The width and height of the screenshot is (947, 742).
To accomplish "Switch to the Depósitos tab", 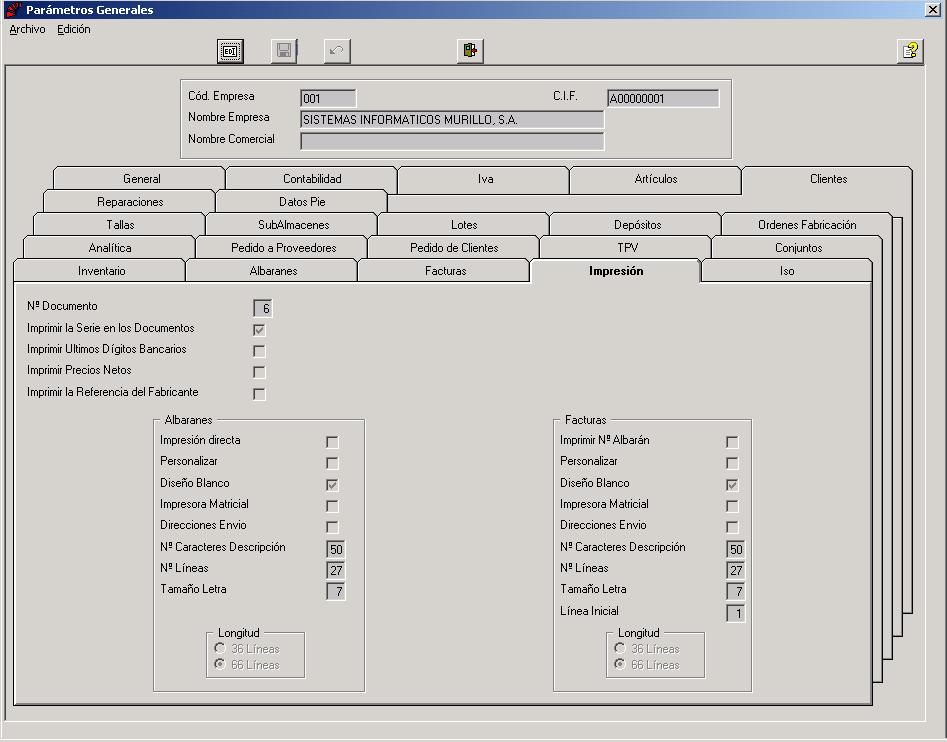I will (636, 225).
